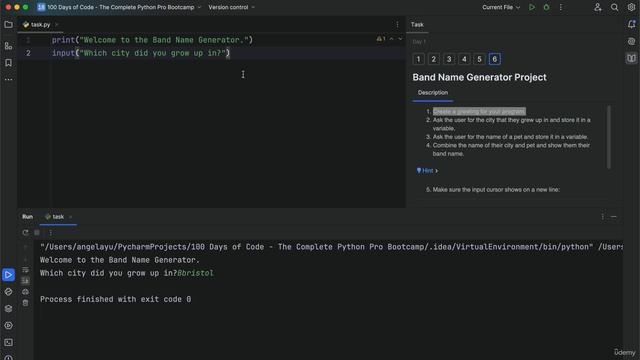The image size is (640, 360).
Task: Click the warning indicator in editor corner
Action: coord(381,39)
